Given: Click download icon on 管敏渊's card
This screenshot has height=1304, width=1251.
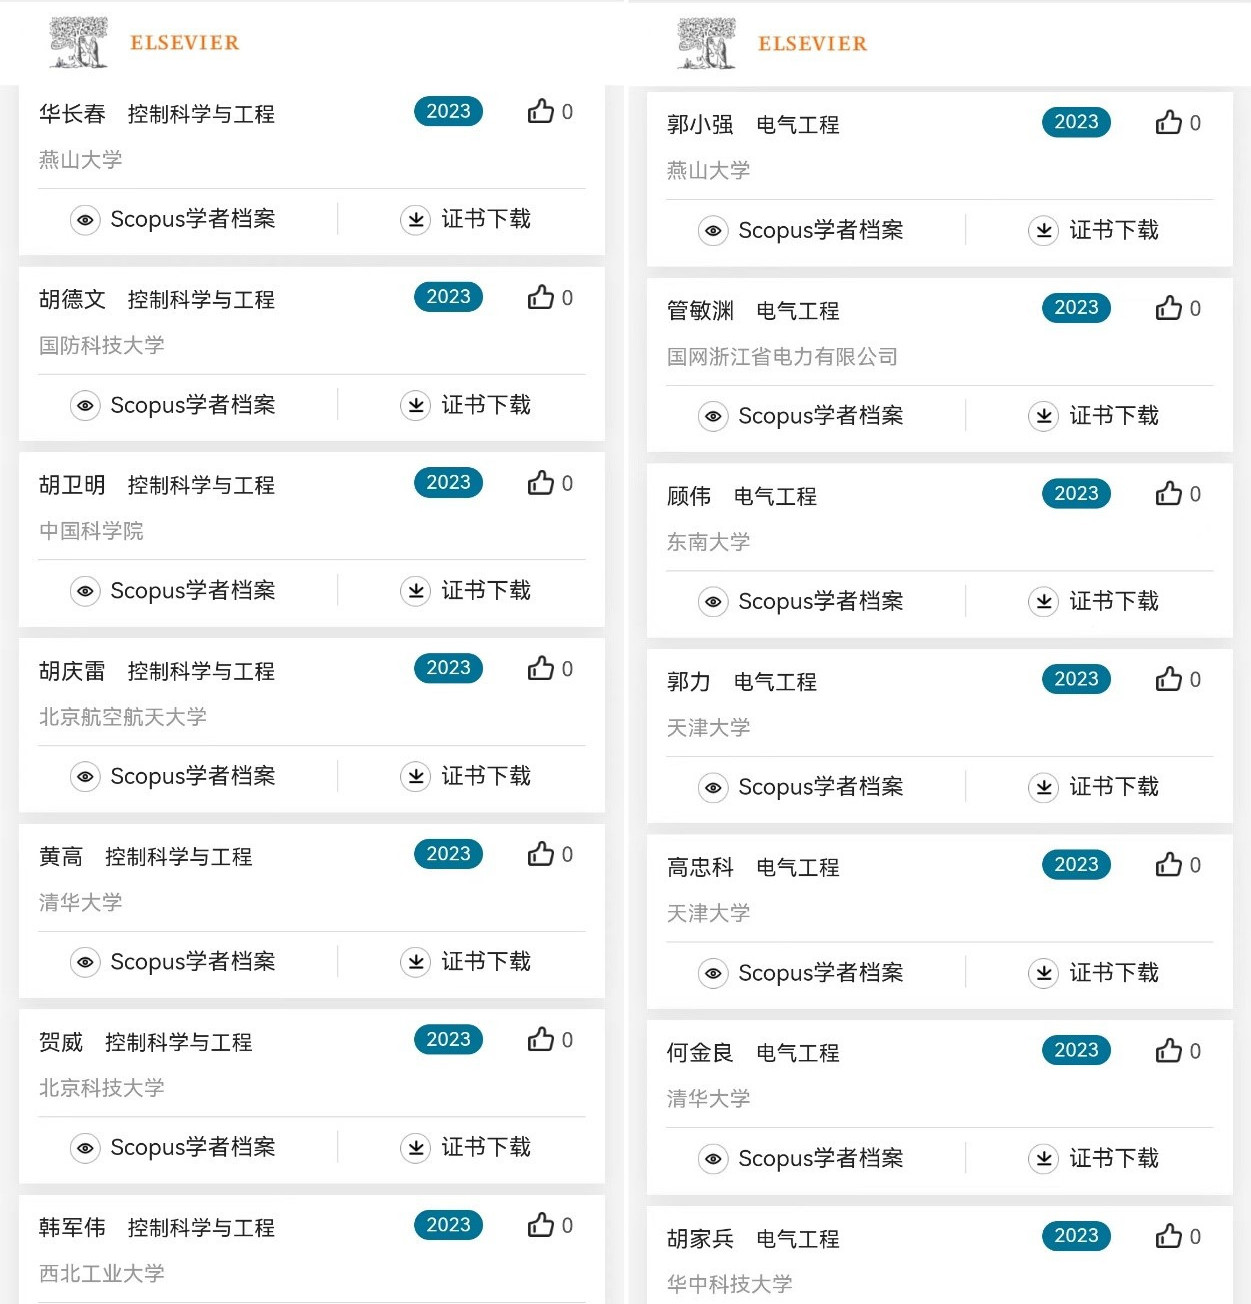Looking at the screenshot, I should click(x=1043, y=416).
